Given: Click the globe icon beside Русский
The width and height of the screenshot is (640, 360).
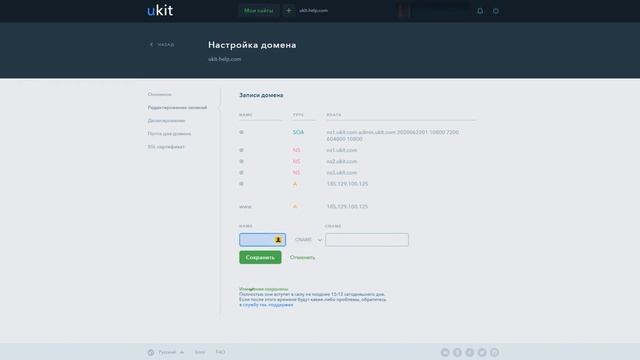Looking at the screenshot, I should pos(151,352).
